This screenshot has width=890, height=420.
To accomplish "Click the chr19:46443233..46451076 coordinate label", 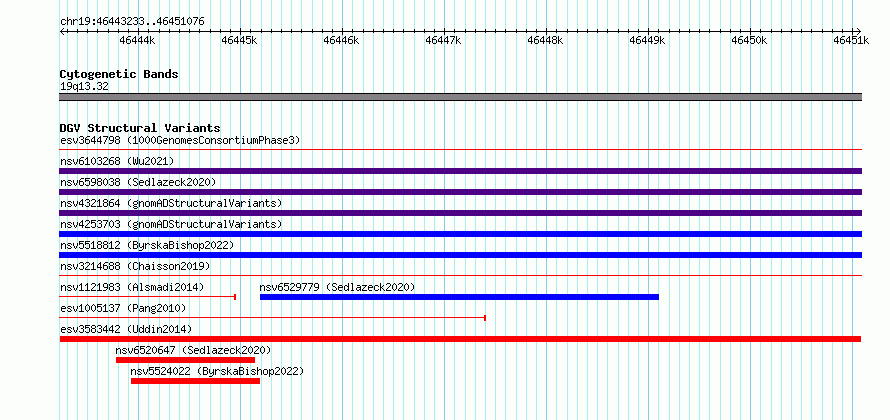I will click(x=132, y=22).
